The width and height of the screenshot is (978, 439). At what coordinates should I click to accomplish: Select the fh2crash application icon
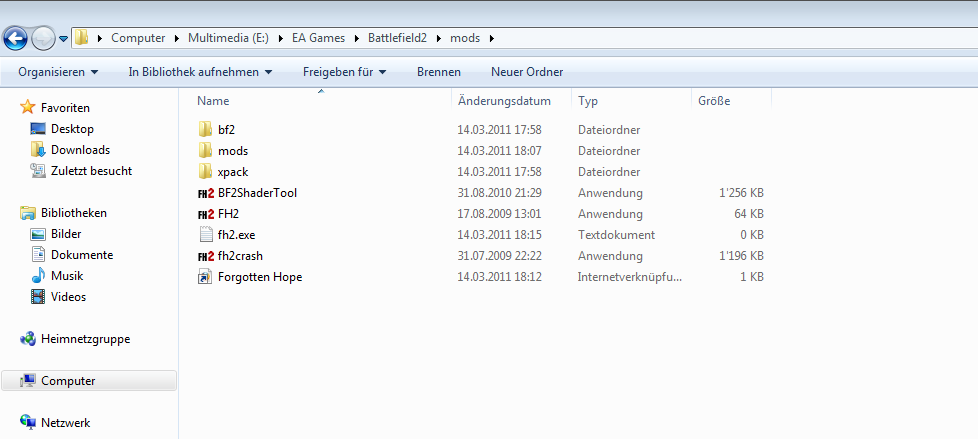[x=206, y=256]
